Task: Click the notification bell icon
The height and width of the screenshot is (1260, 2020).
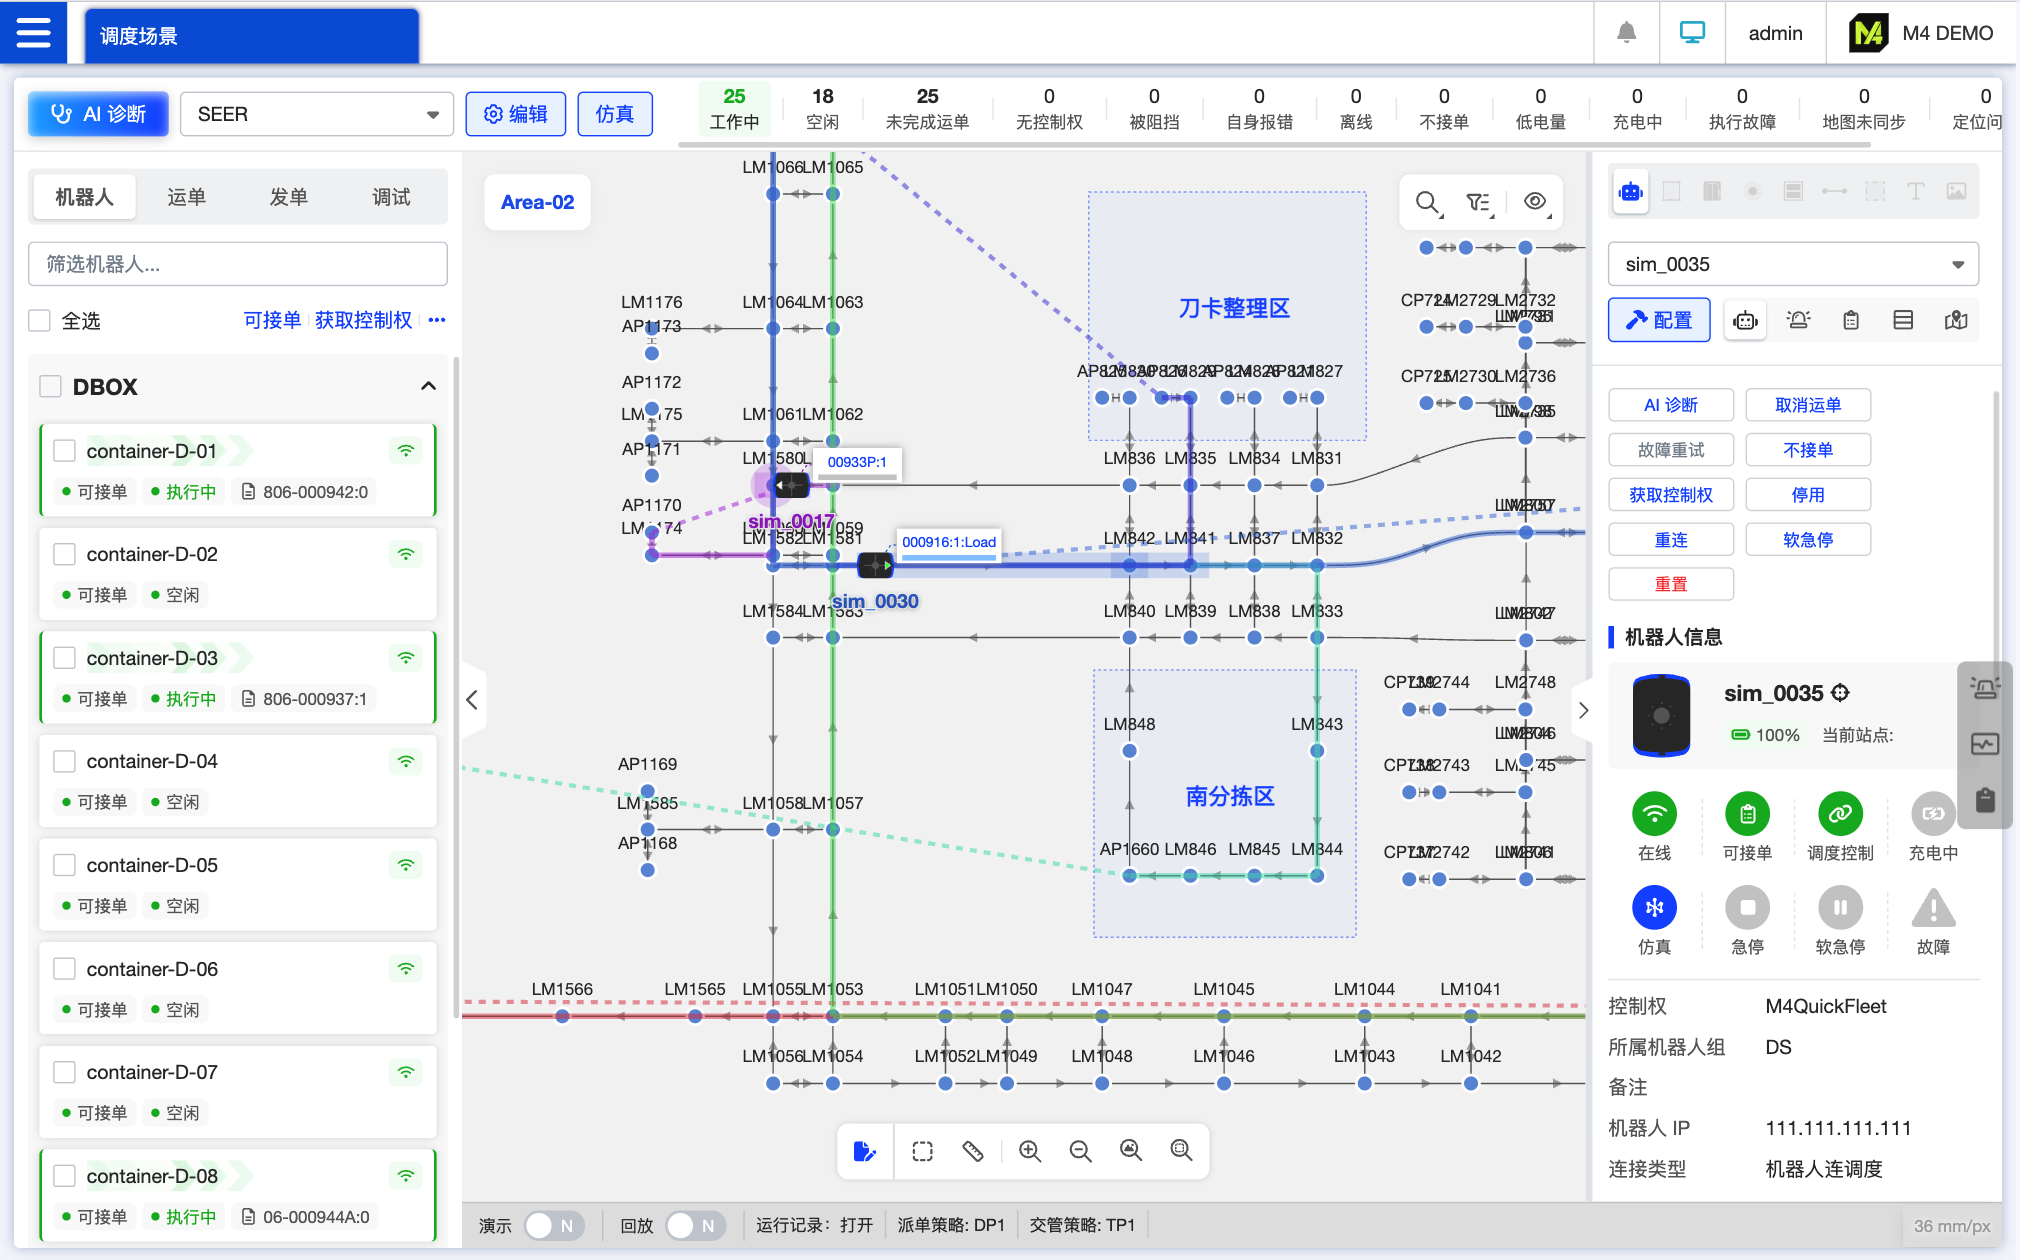Action: pos(1627,33)
